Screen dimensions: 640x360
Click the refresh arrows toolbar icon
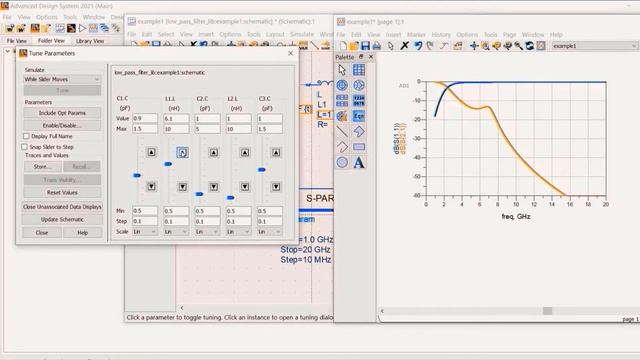[x=529, y=46]
